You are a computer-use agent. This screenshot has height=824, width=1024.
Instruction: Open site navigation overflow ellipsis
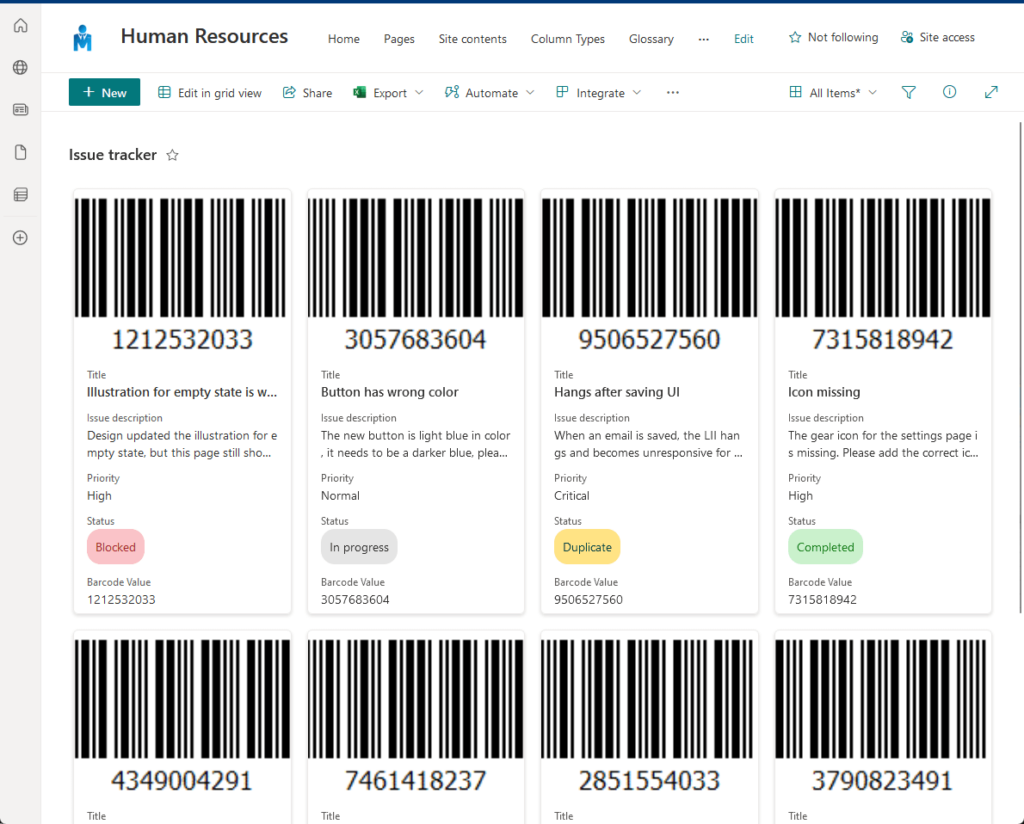click(703, 39)
